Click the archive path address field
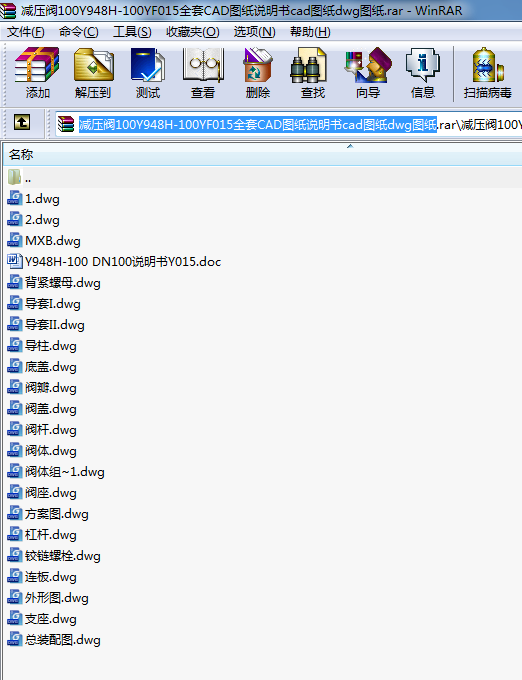 click(x=289, y=124)
